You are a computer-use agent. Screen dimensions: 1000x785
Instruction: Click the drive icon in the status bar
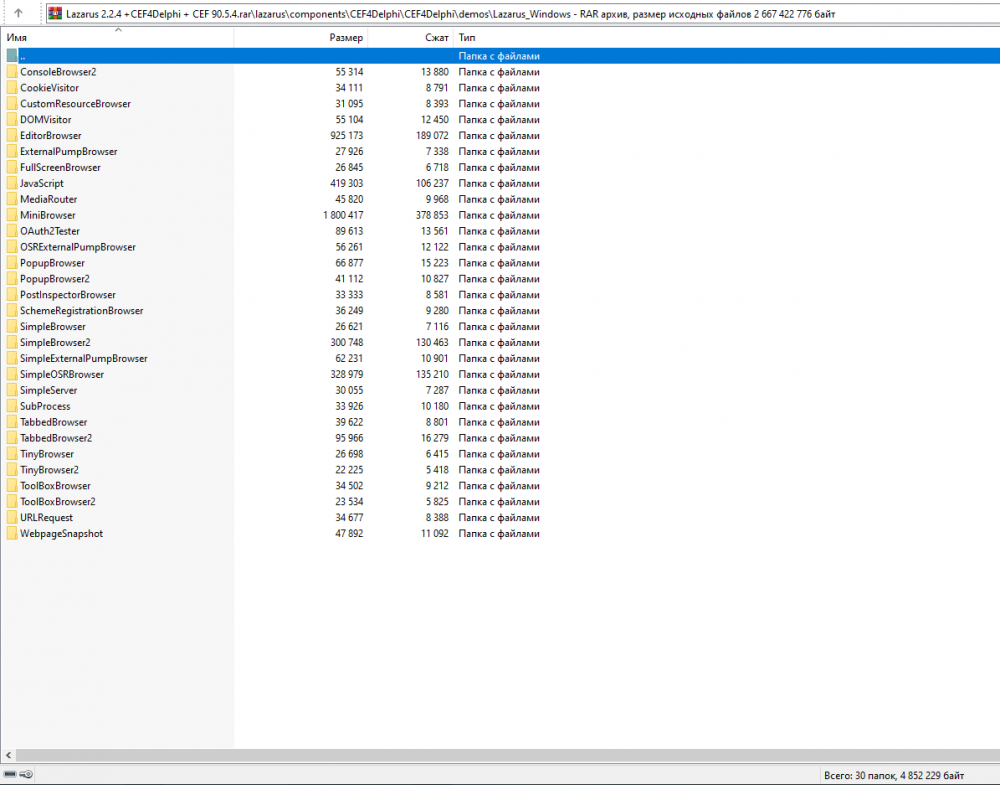click(10, 774)
